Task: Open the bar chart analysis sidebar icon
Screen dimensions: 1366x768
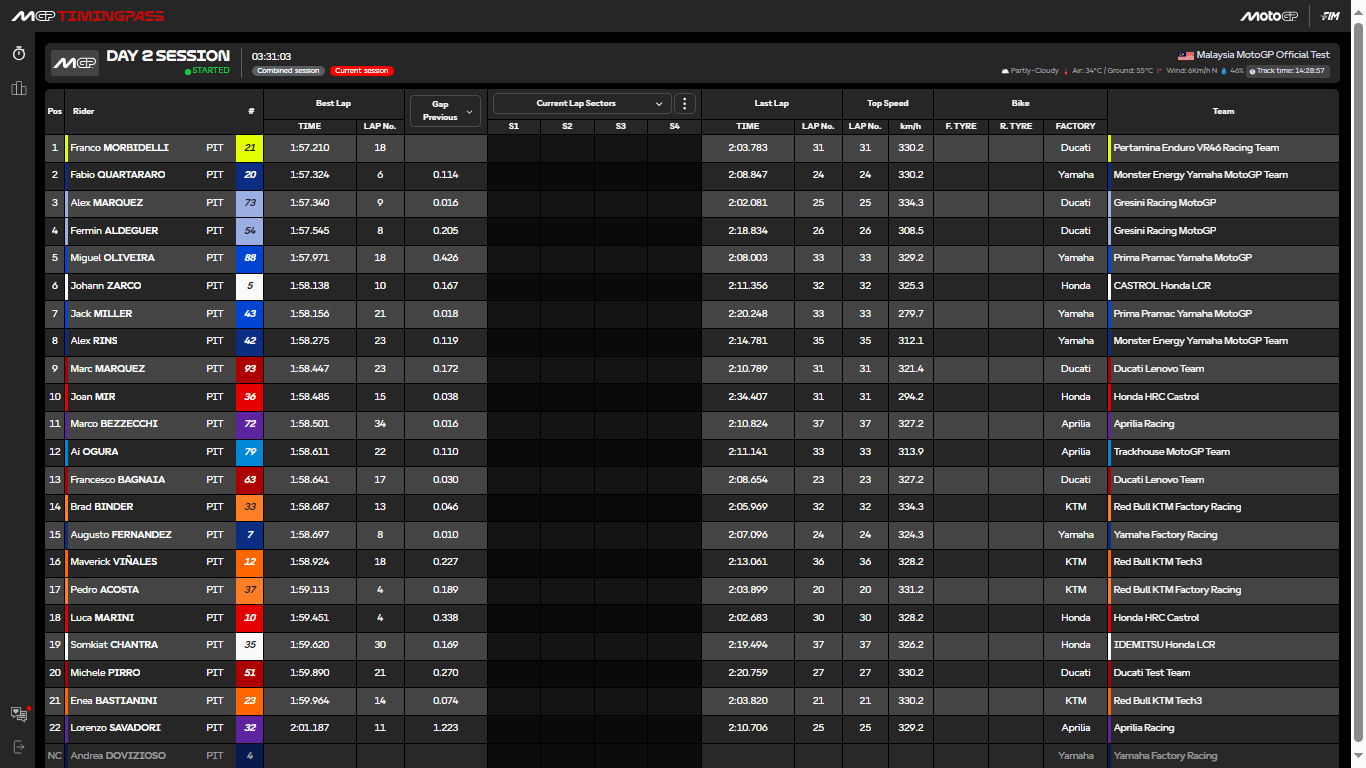Action: point(18,89)
